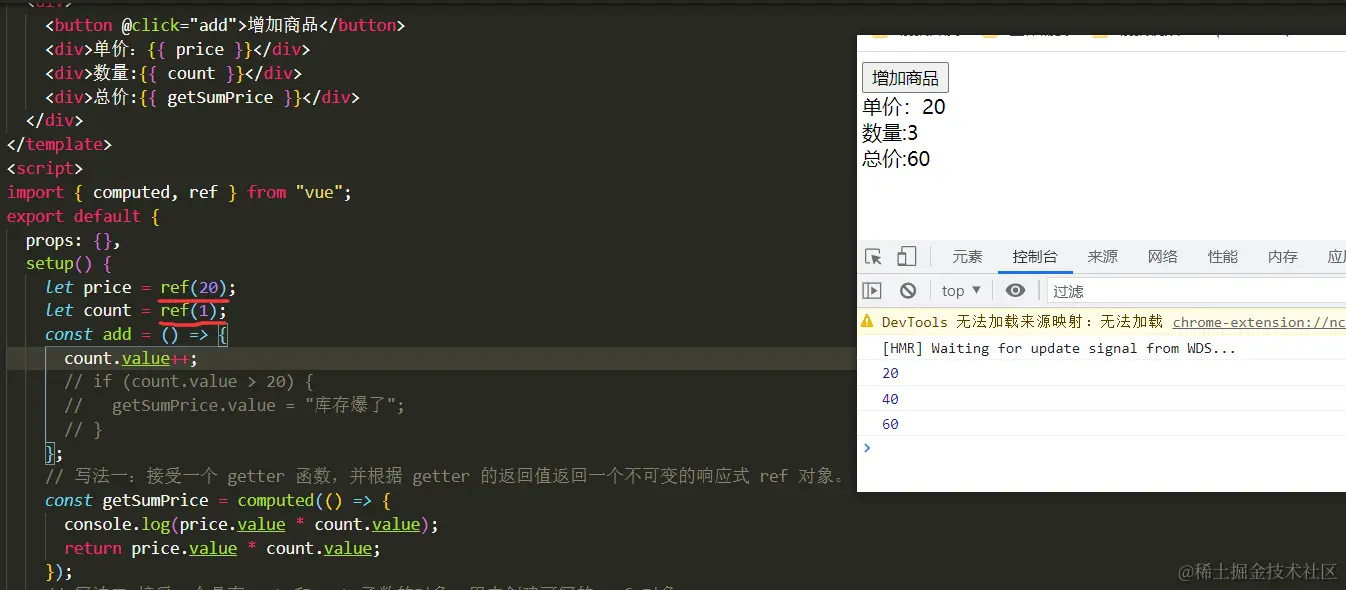Select the console log line showing 60
1346x590 pixels.
(890, 423)
